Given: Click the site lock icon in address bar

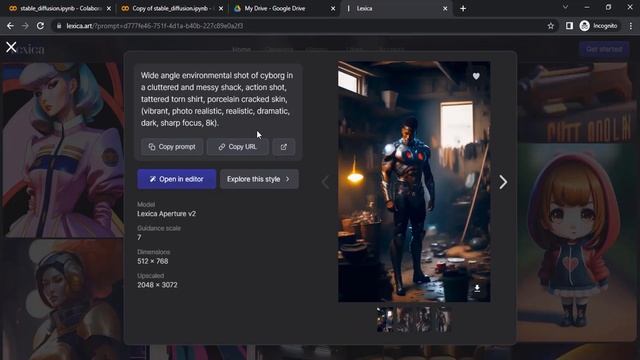Looking at the screenshot, I should [59, 26].
